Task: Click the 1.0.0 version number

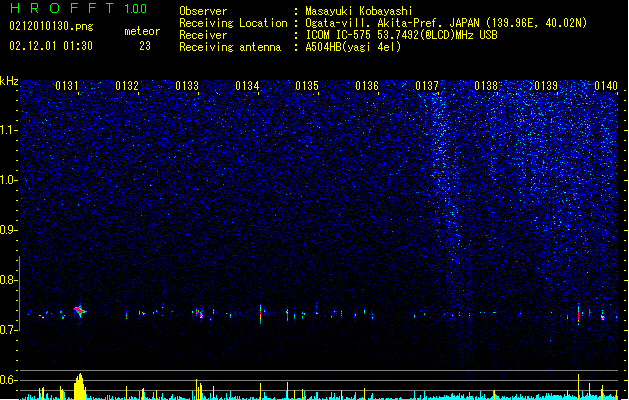Action: click(135, 8)
